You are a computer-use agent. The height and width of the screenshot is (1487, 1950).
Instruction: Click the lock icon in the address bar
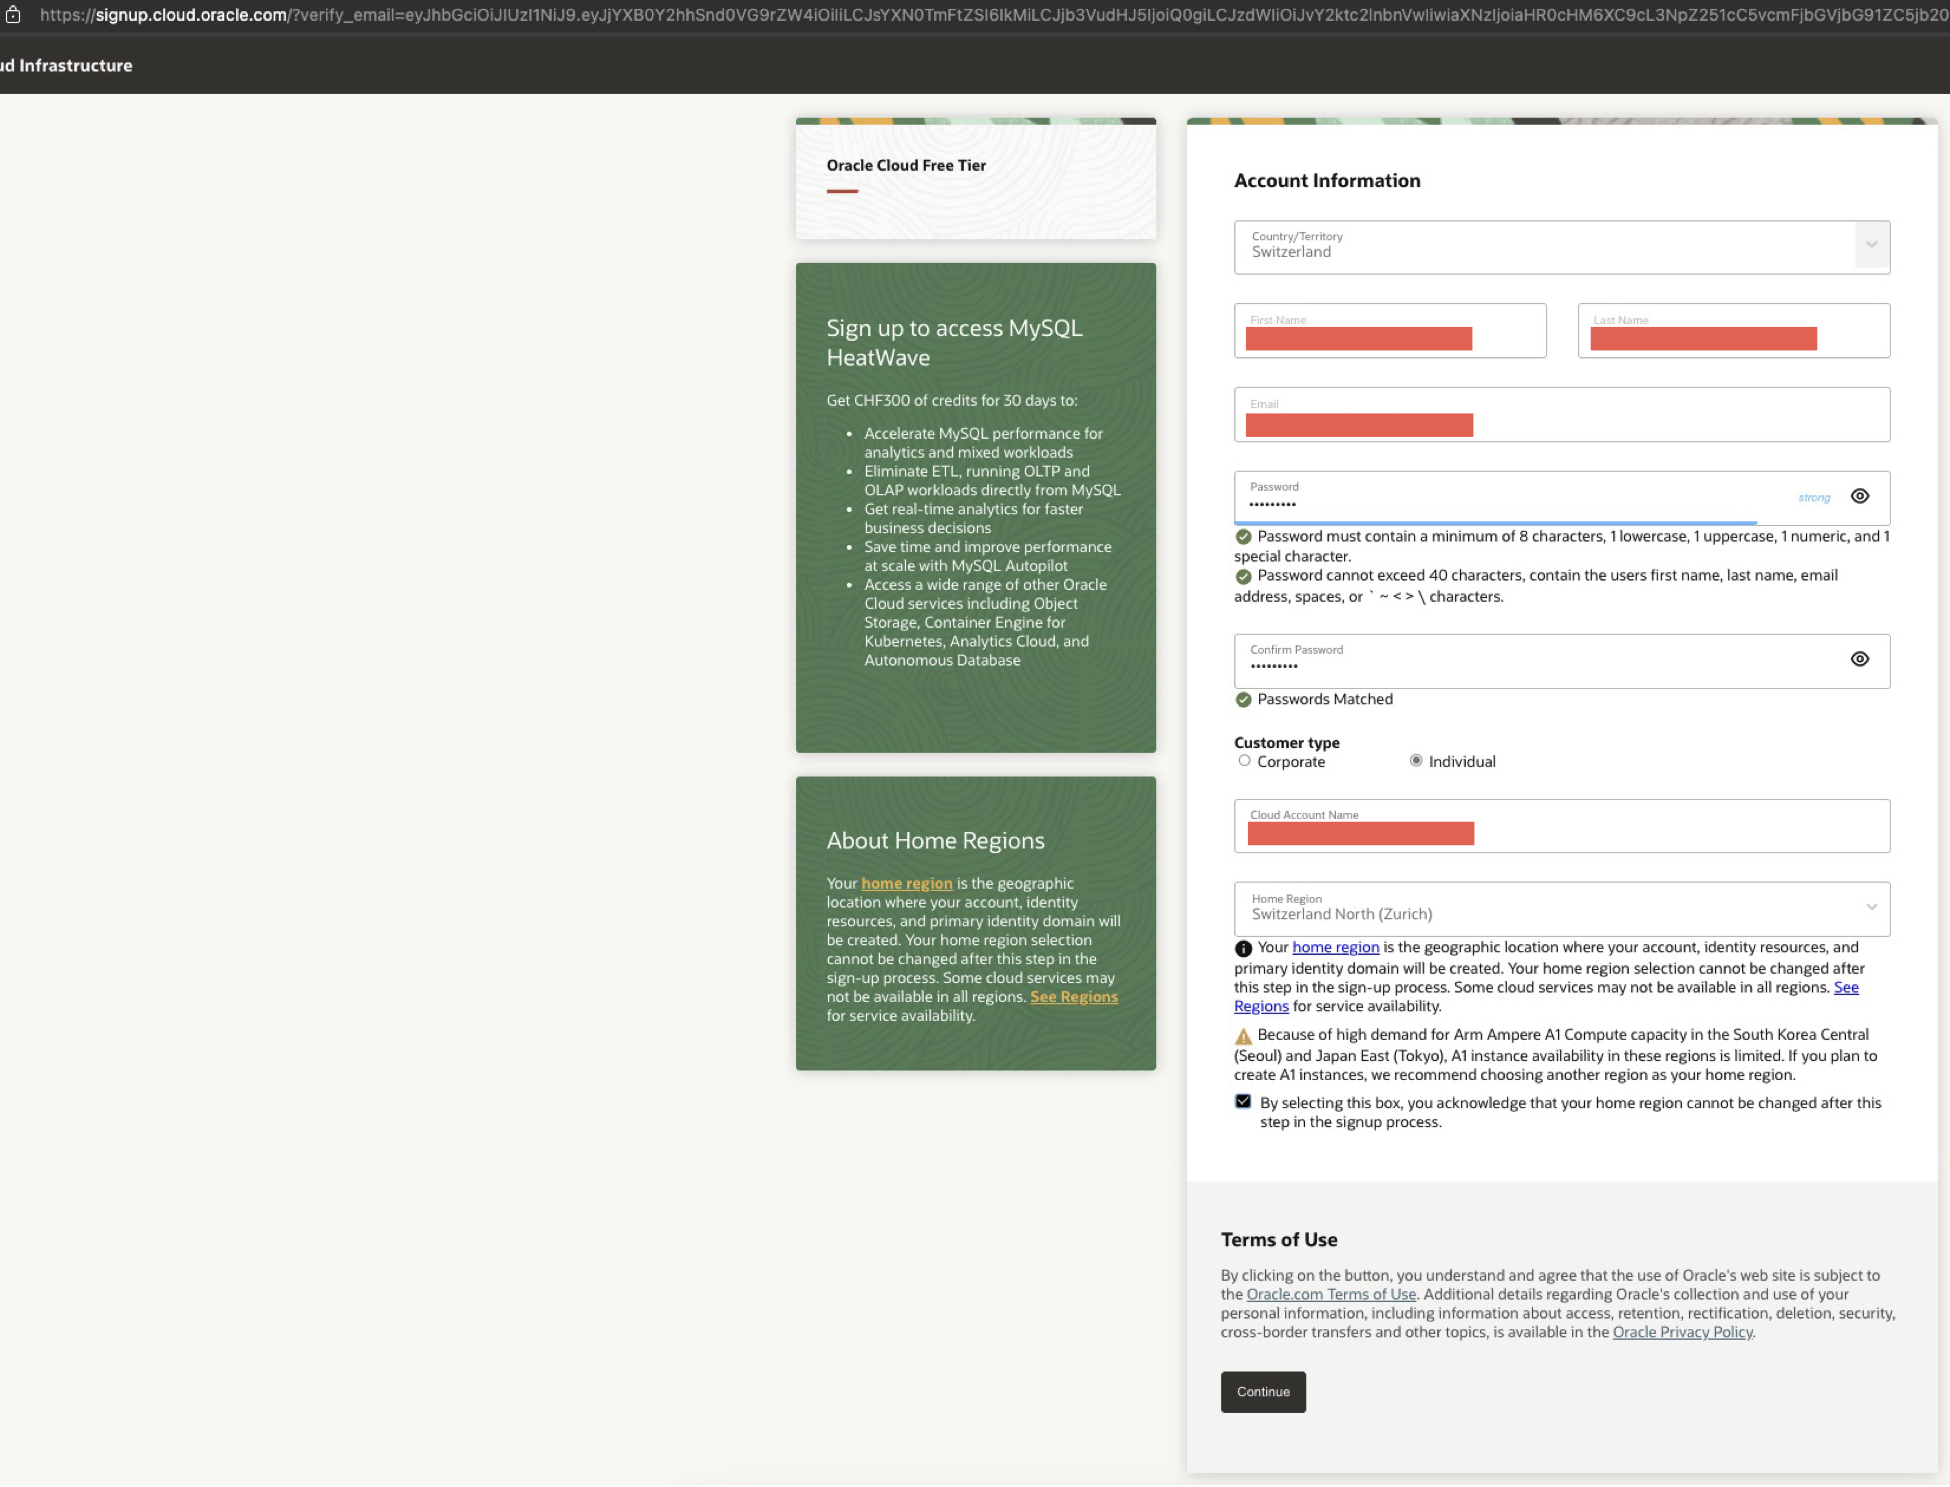[13, 15]
